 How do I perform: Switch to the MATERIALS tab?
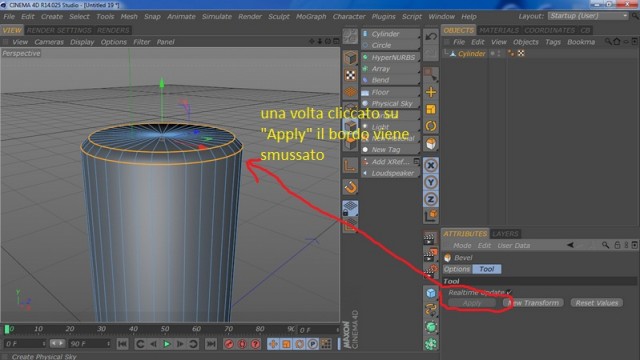point(499,30)
